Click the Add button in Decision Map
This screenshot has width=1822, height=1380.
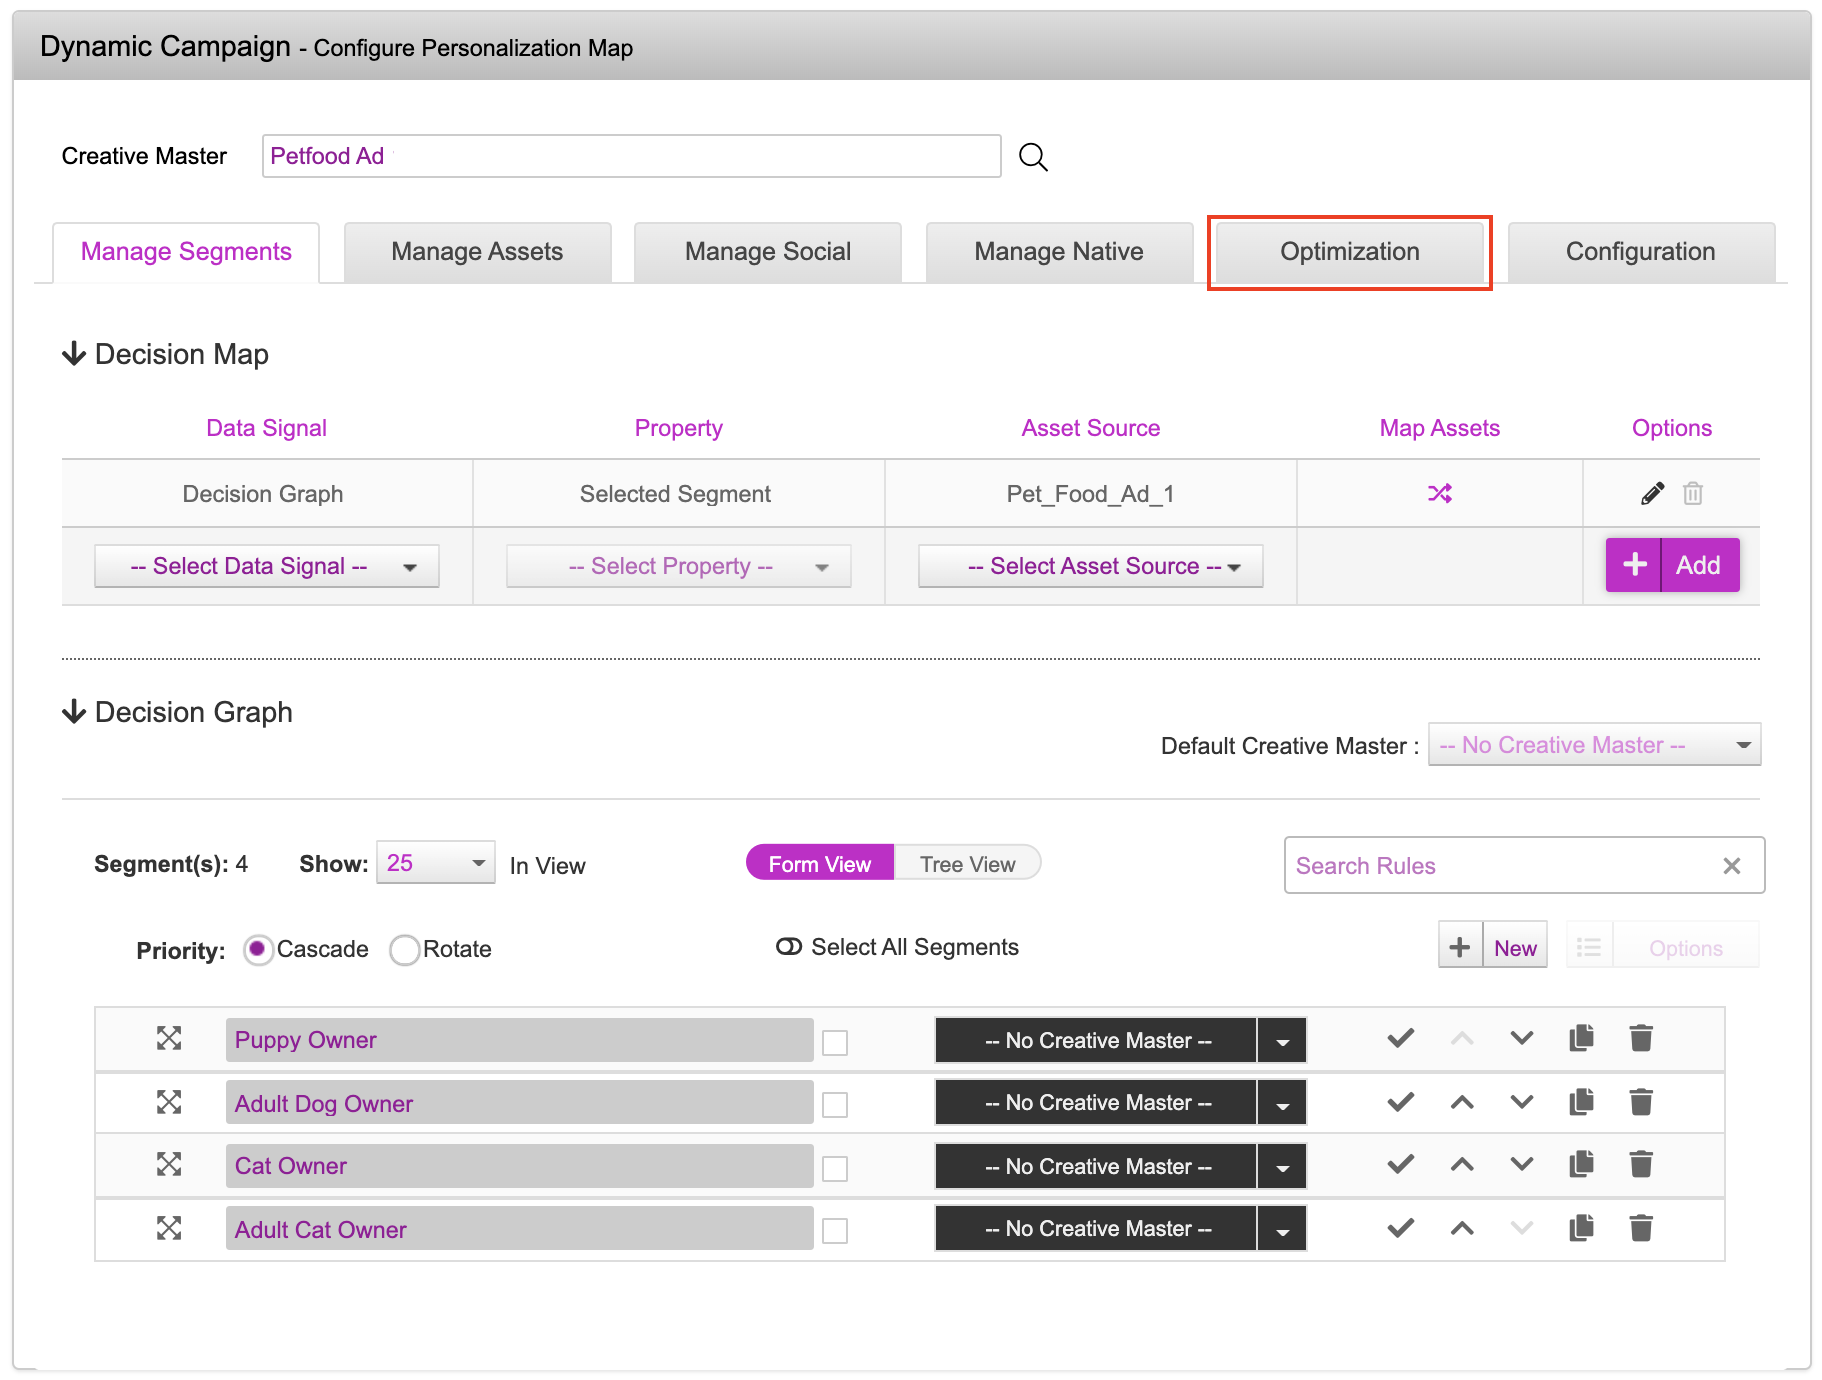1672,565
